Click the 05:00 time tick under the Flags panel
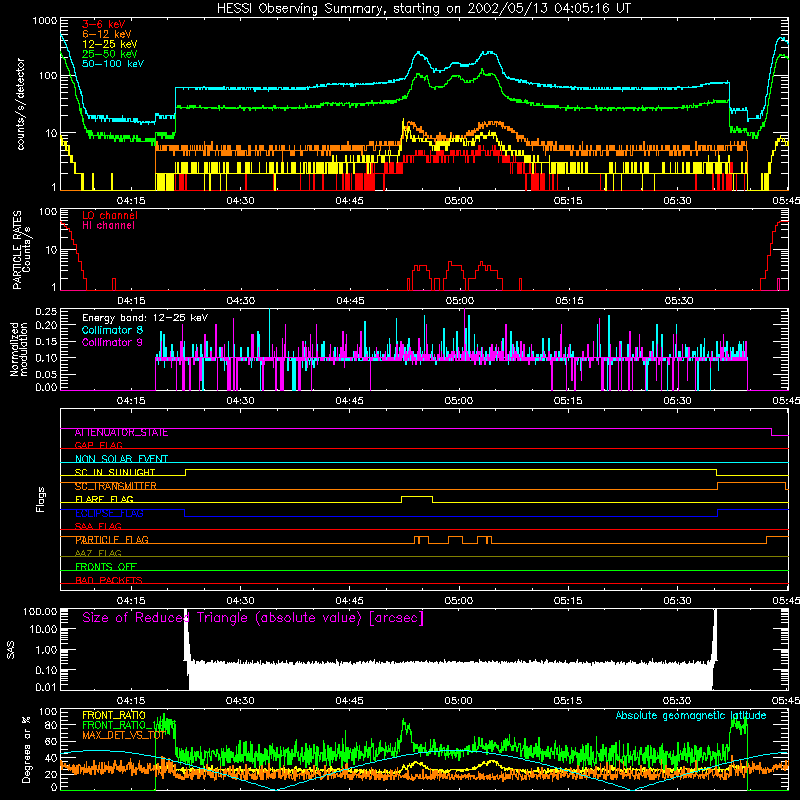 click(459, 601)
